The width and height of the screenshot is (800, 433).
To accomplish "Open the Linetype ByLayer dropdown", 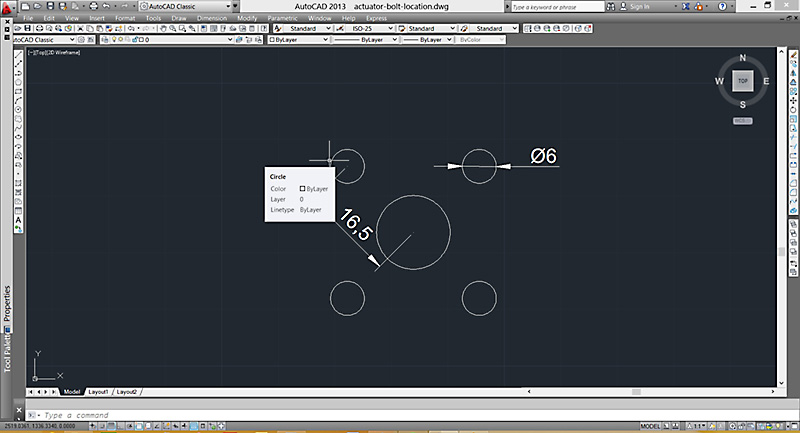I will (x=394, y=40).
